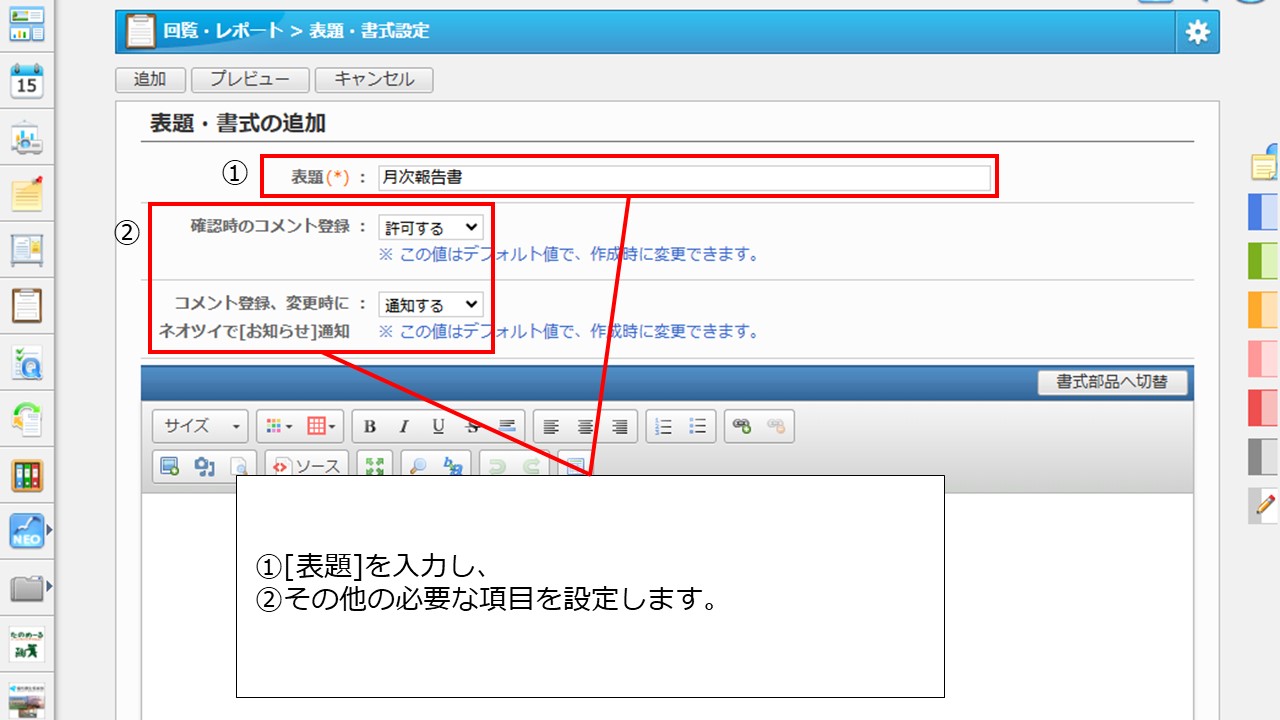Open the yellow pinned memo icon
This screenshot has height=720, width=1280.
coord(27,193)
